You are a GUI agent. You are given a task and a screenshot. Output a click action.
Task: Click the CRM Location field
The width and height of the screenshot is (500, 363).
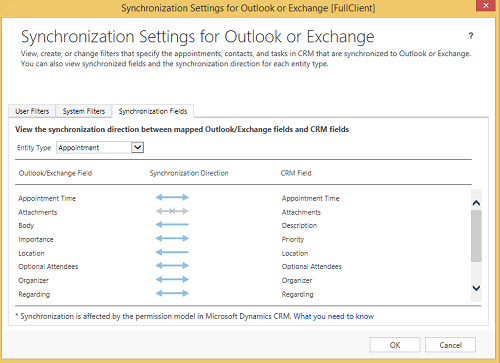click(x=295, y=253)
